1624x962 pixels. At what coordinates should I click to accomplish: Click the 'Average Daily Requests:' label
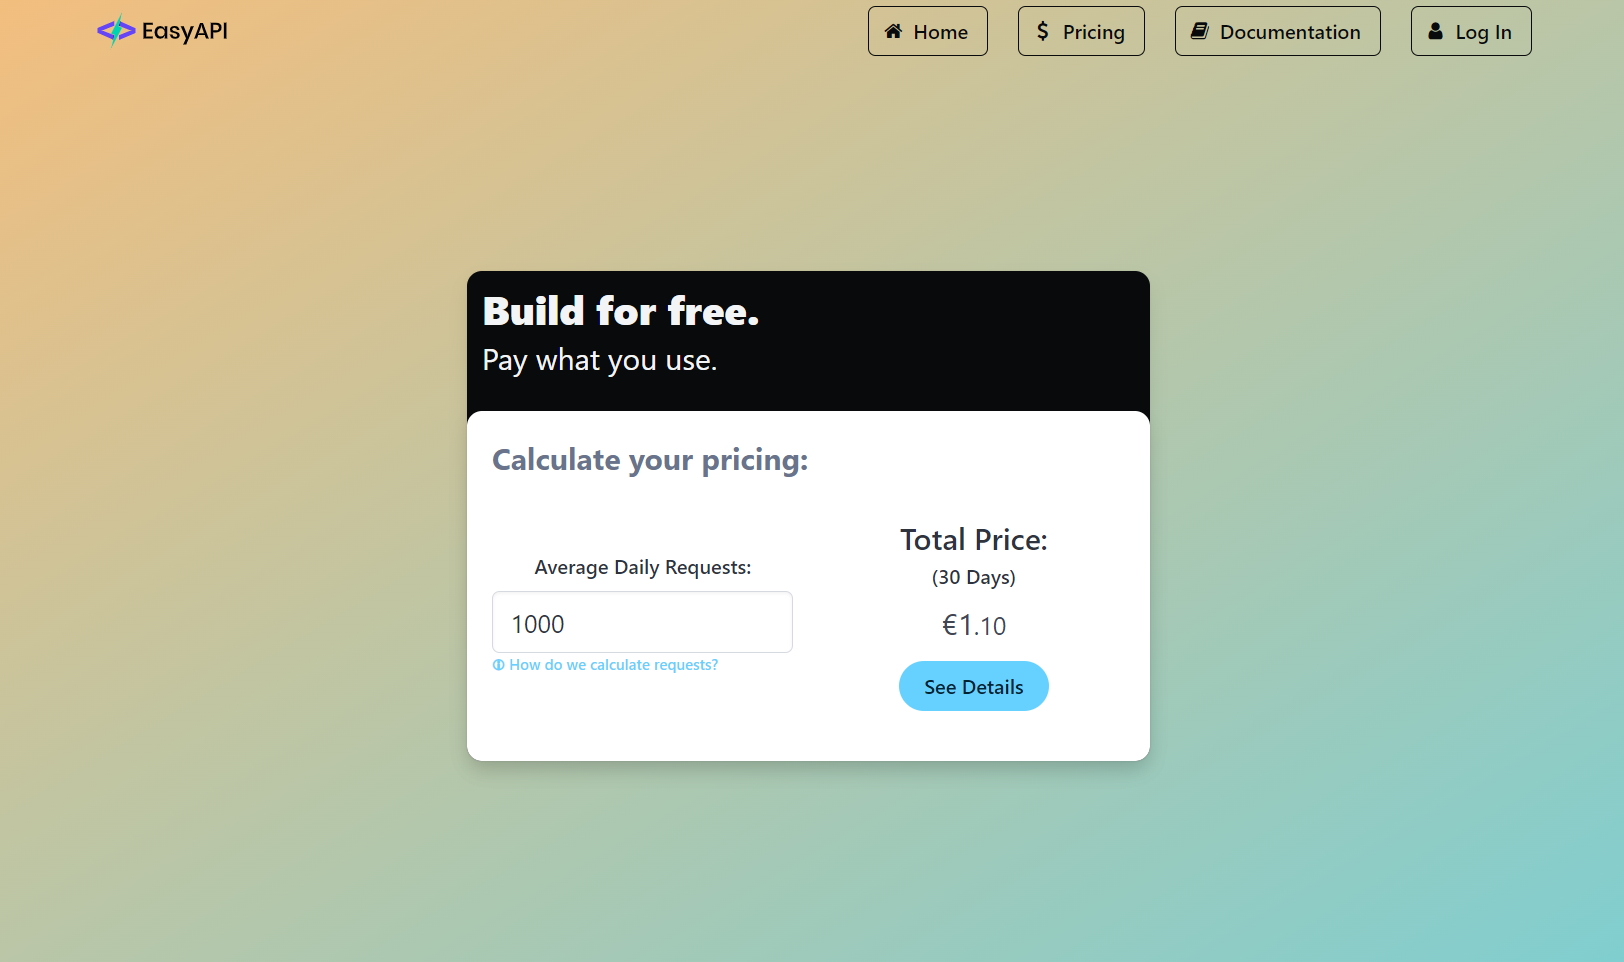[643, 567]
